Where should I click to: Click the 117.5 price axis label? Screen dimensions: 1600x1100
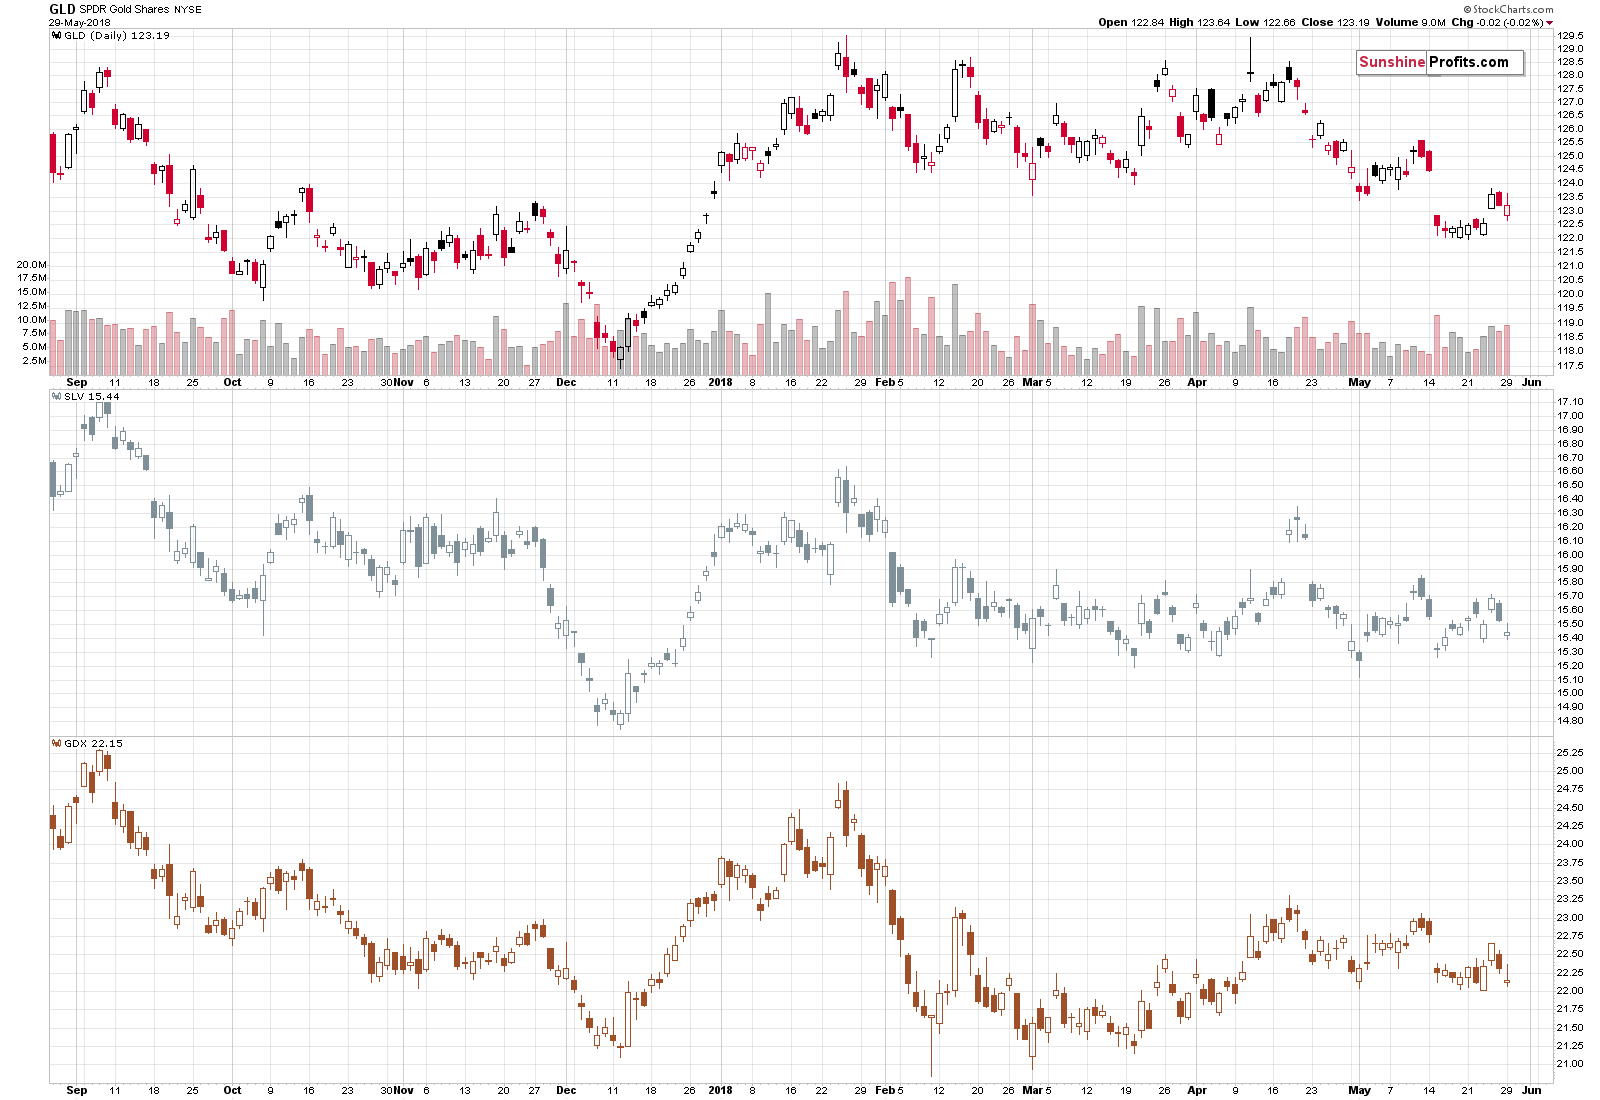click(x=1569, y=365)
